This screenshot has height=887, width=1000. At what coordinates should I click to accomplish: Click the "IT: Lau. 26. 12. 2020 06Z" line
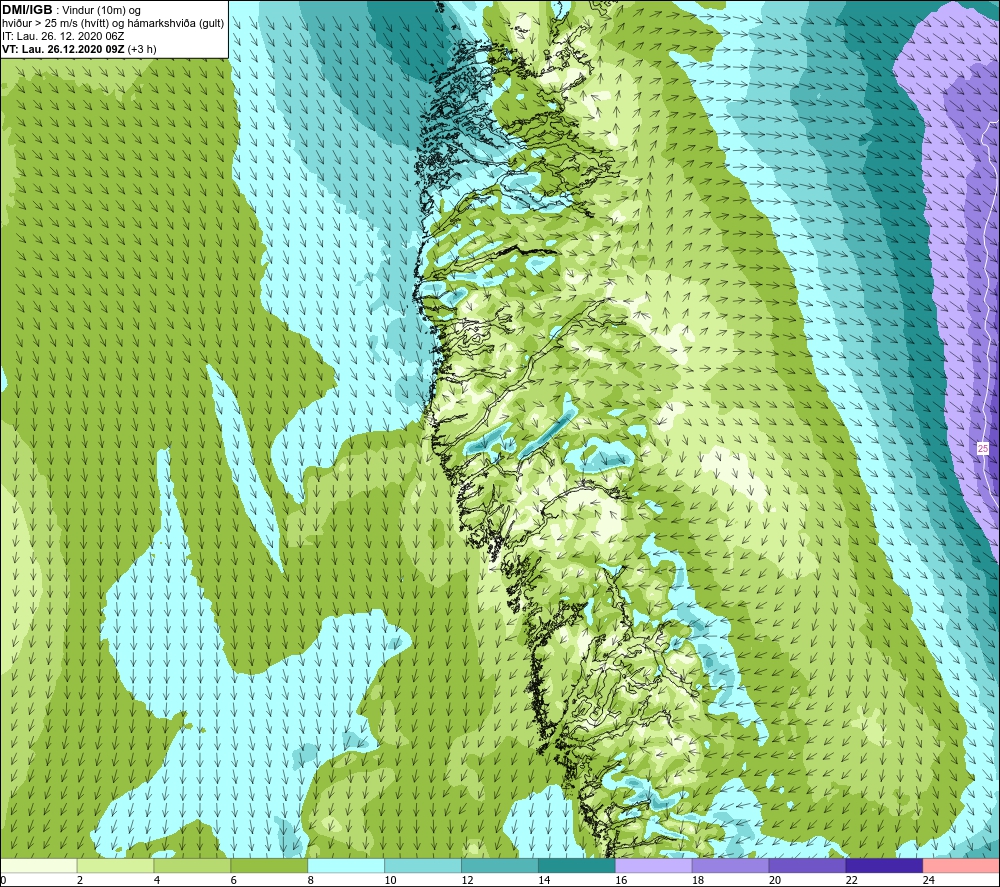point(63,36)
